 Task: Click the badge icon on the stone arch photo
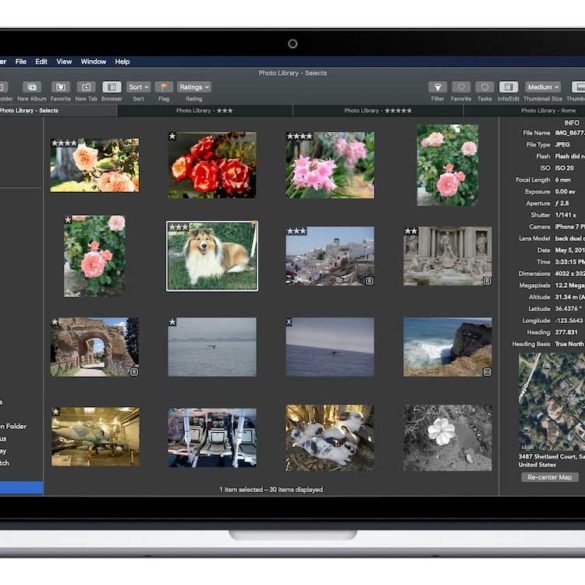pyautogui.click(x=134, y=372)
